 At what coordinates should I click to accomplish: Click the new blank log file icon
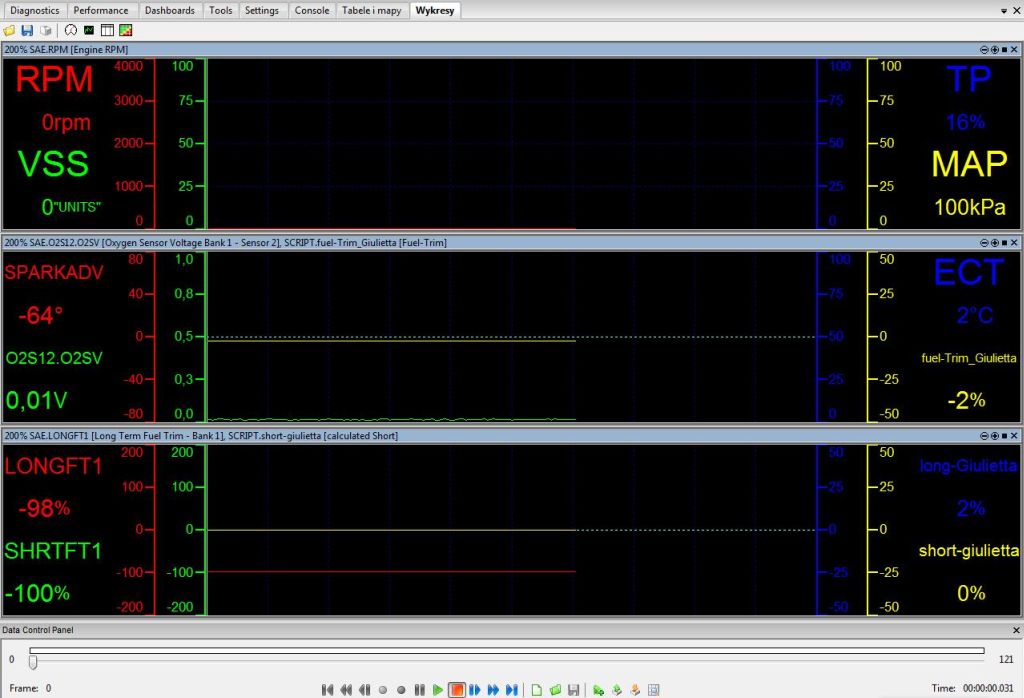coord(536,690)
